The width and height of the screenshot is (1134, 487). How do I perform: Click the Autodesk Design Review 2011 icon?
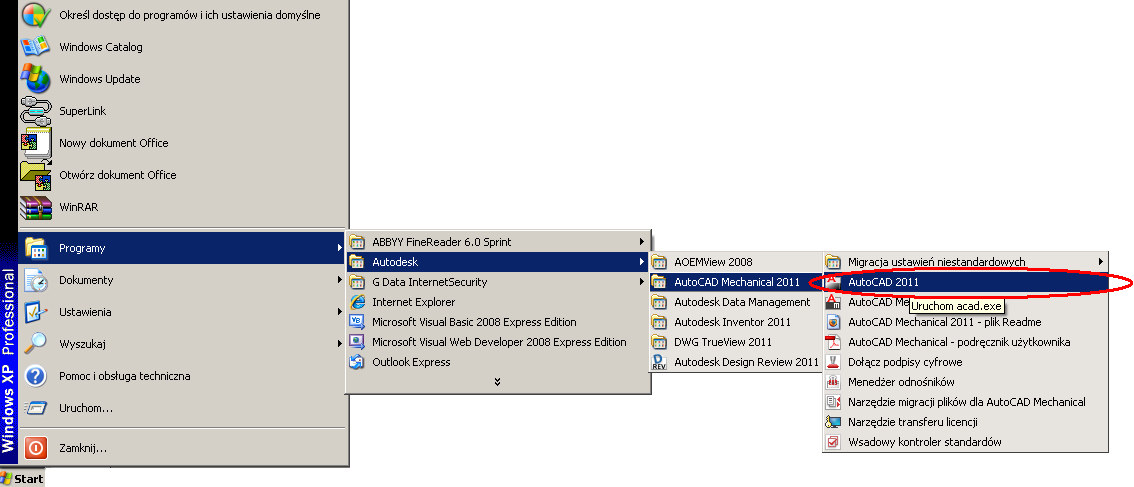[659, 362]
